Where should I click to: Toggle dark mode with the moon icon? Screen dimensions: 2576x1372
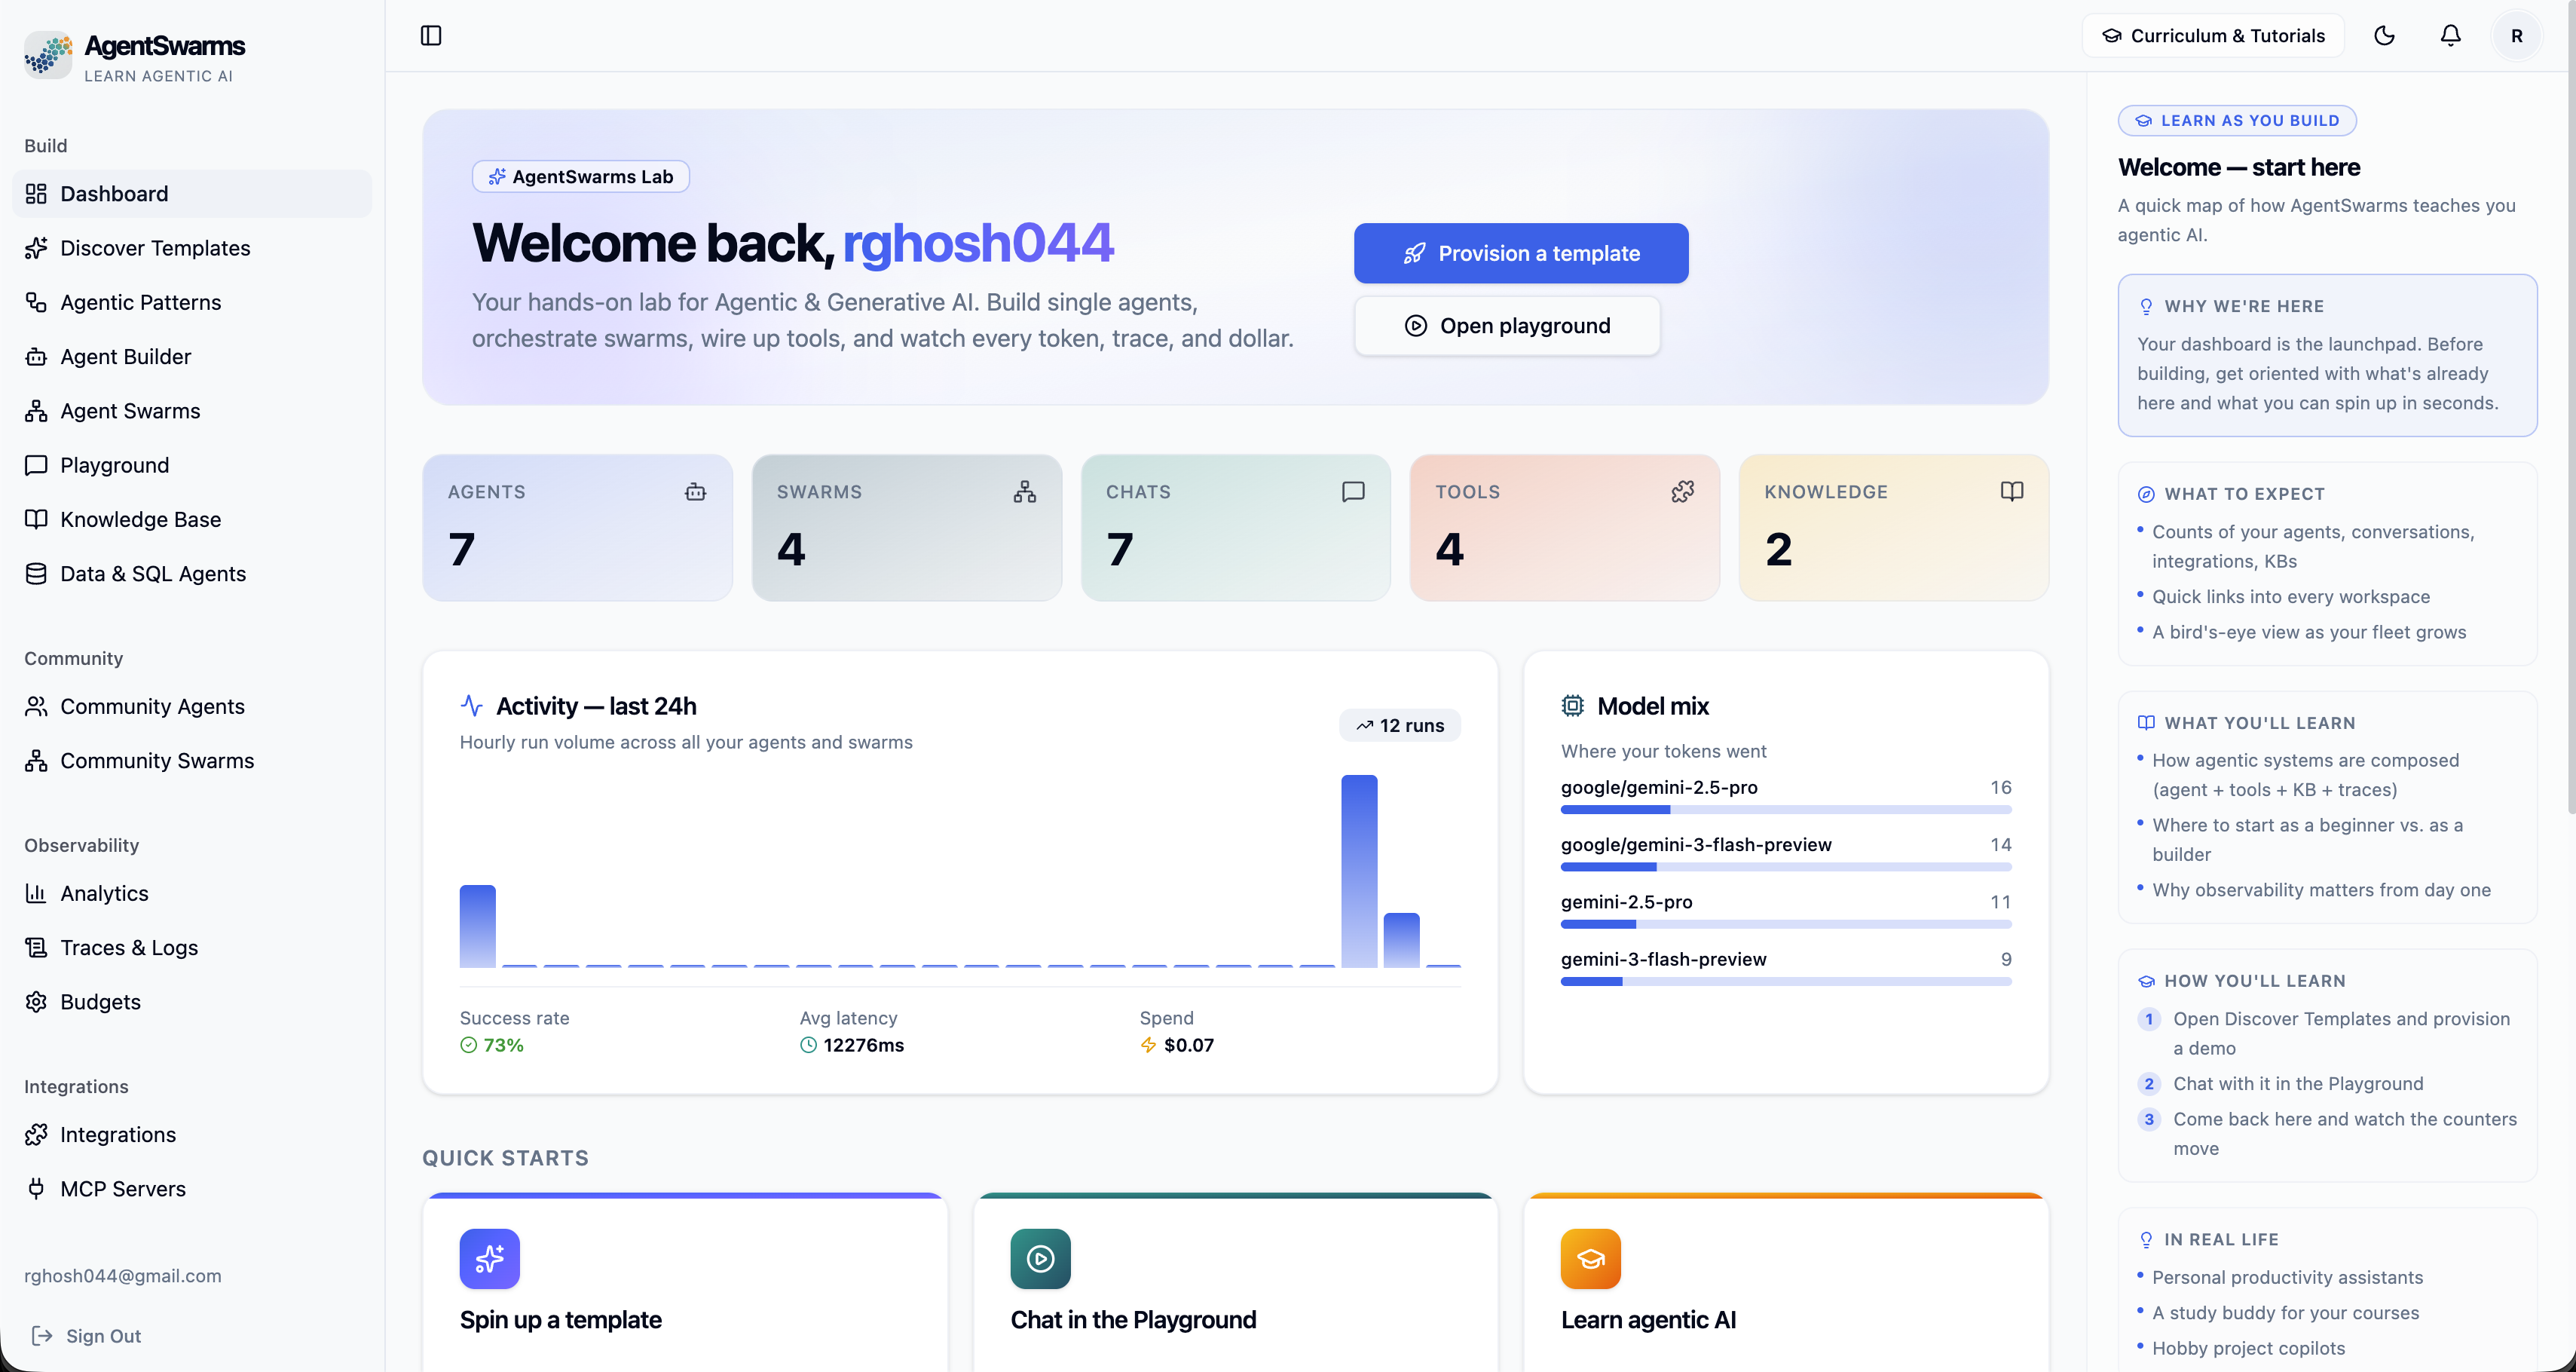pos(2384,35)
